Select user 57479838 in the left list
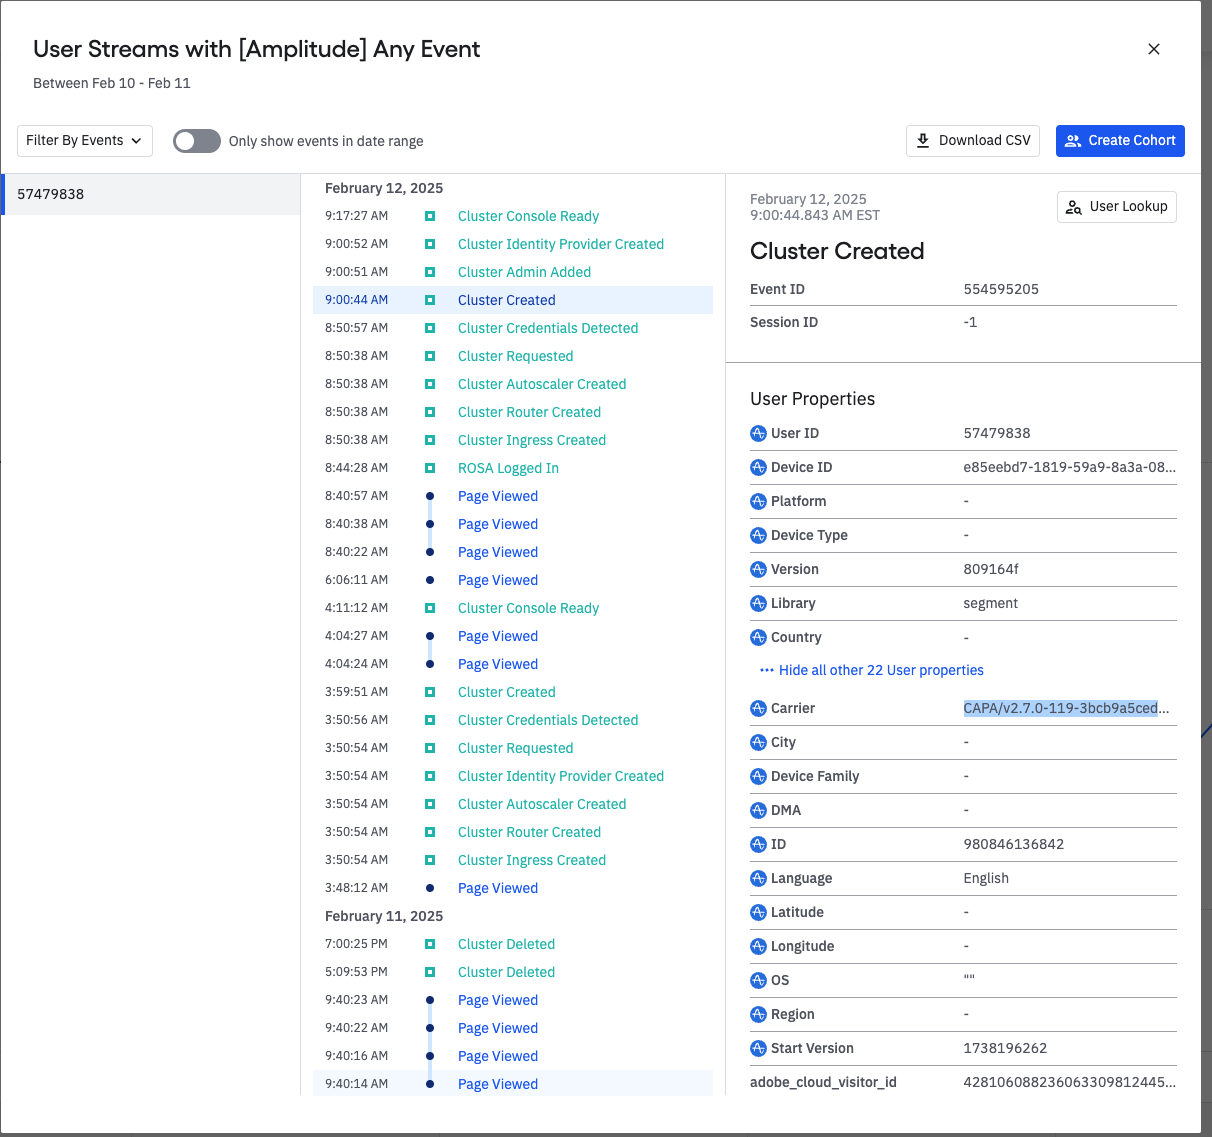The width and height of the screenshot is (1212, 1137). [x=151, y=194]
